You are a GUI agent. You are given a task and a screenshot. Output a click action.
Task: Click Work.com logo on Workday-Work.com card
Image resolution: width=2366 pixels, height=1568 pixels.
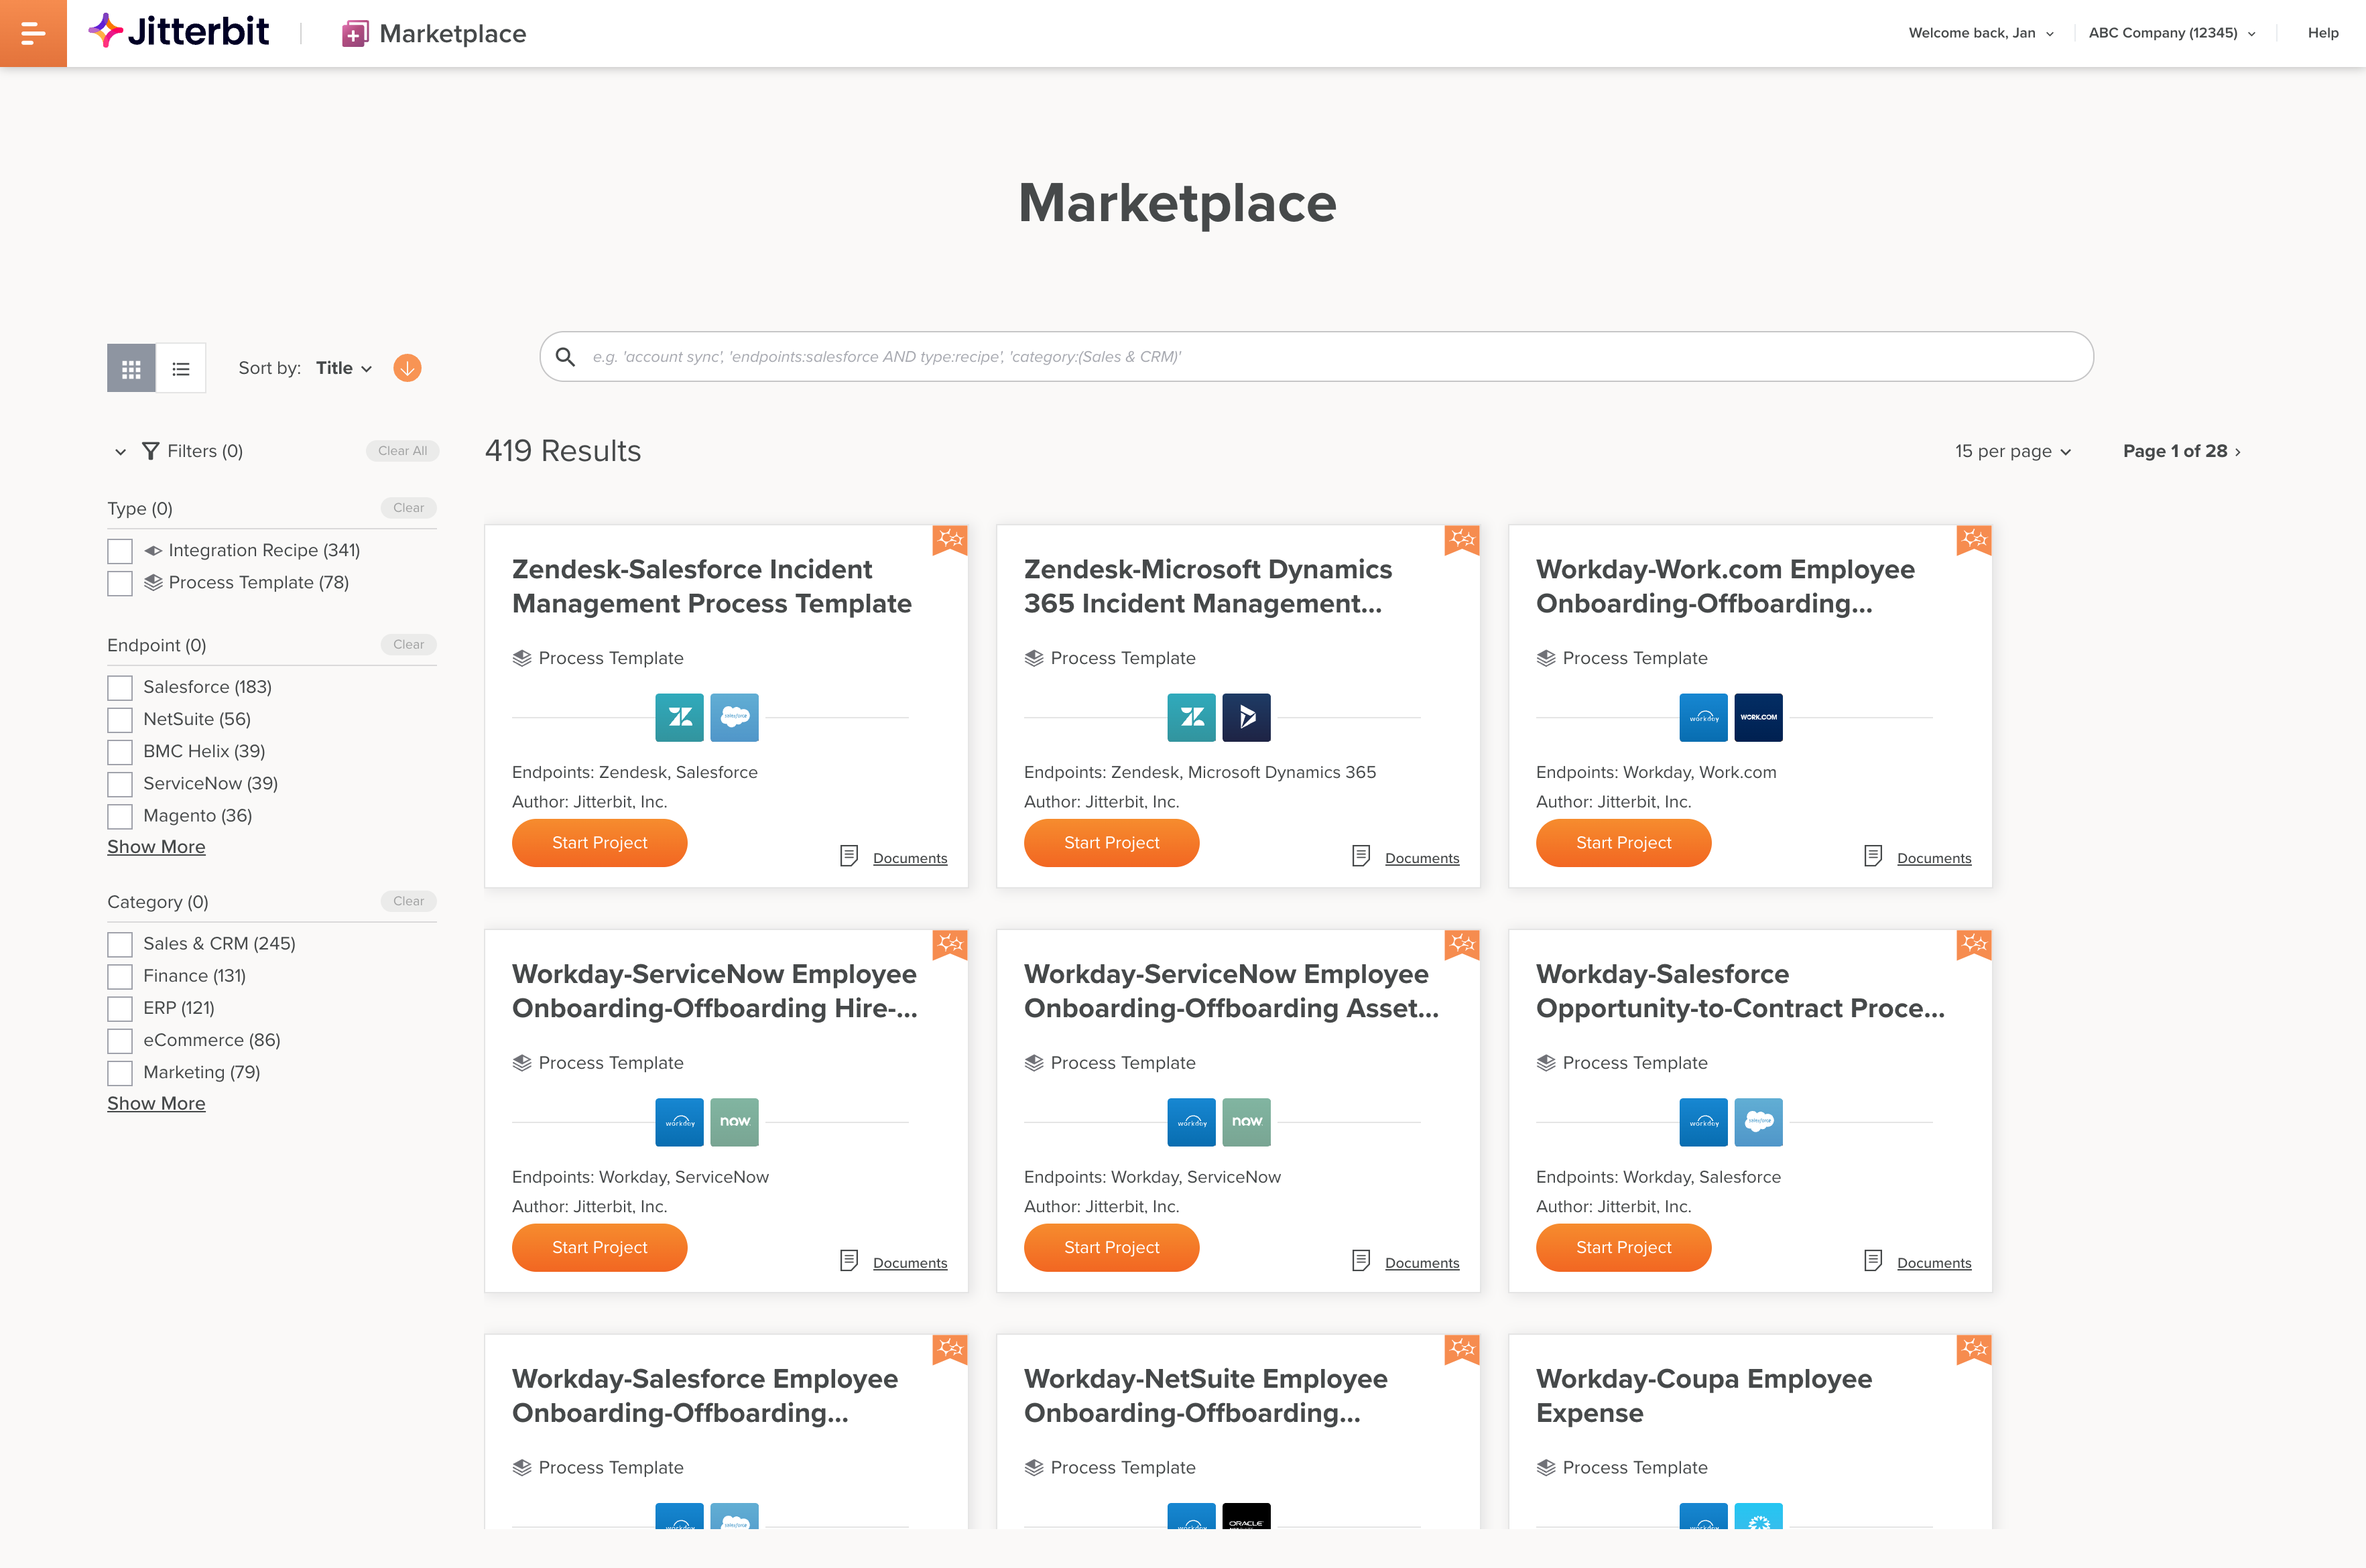click(x=1758, y=717)
